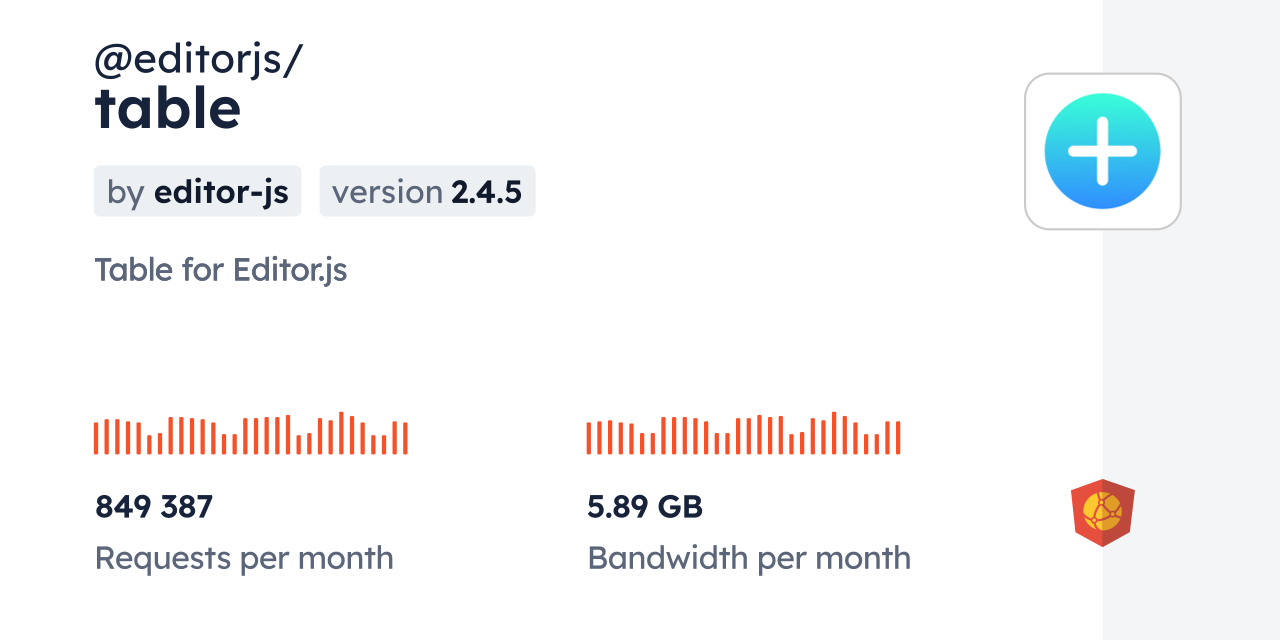Click the bandwidth per month bar chart
This screenshot has width=1280, height=640.
tap(743, 434)
